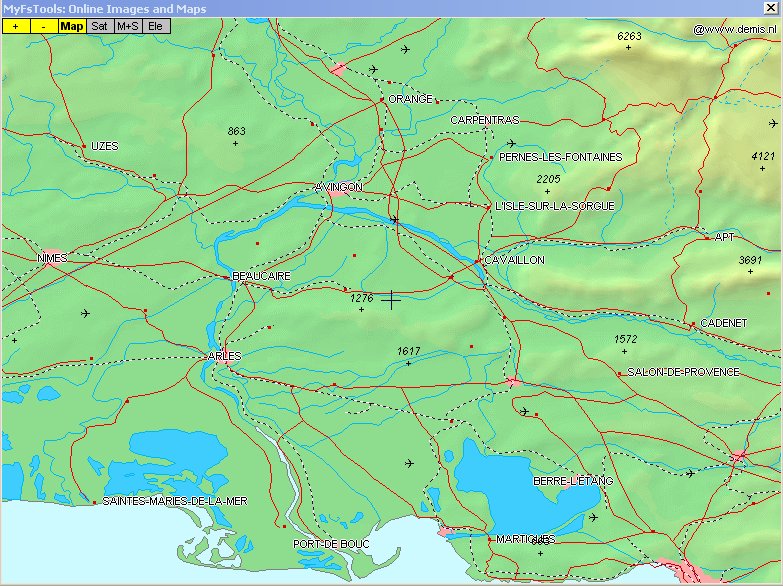Image resolution: width=783 pixels, height=586 pixels.
Task: Open the www.demis.nl copyright link
Action: pos(733,29)
